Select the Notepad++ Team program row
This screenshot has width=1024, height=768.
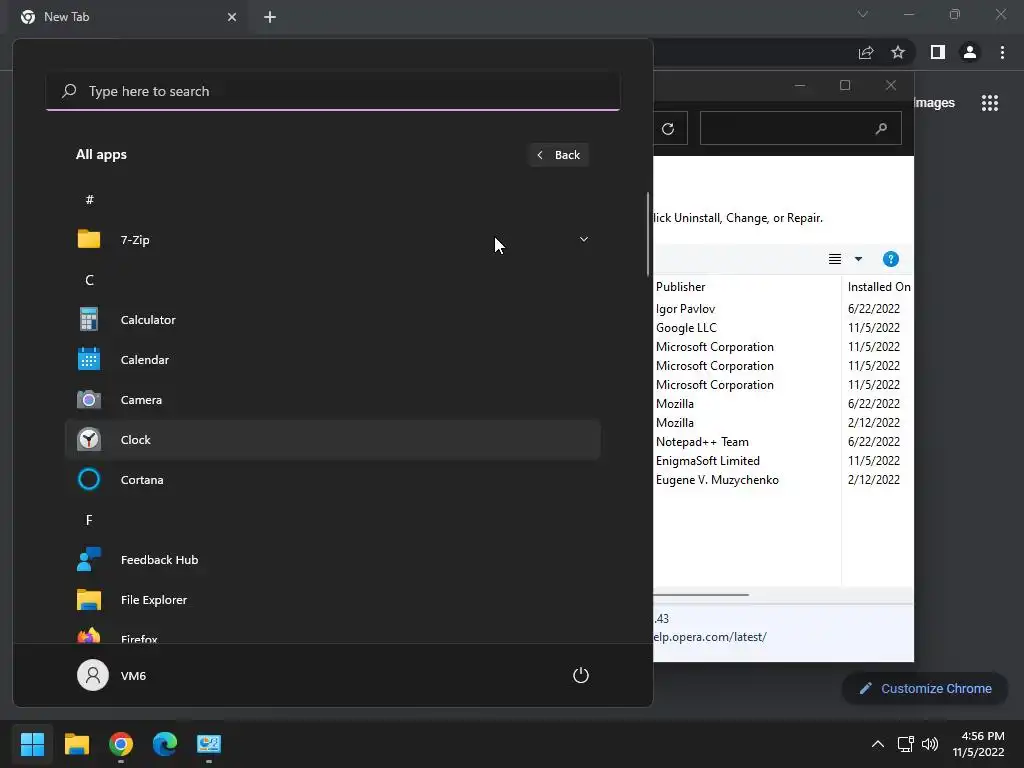click(x=783, y=442)
